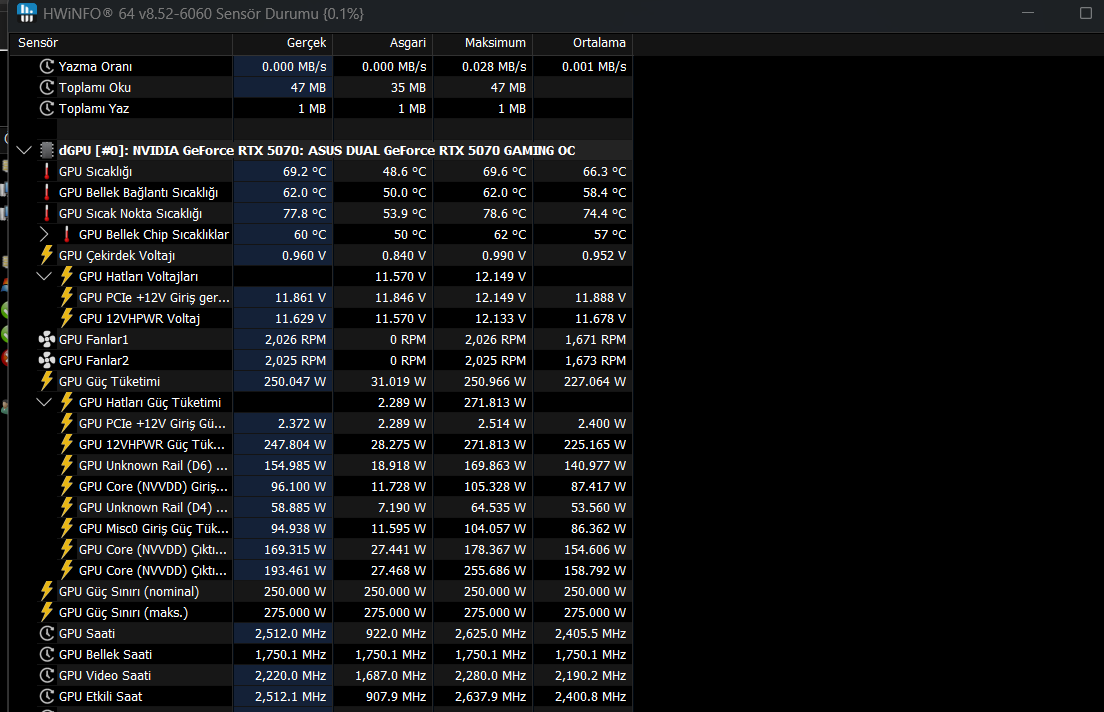The image size is (1104, 712).
Task: Click lightning icon of GPU 12VHPWR Güç Tük... row
Action: point(67,444)
